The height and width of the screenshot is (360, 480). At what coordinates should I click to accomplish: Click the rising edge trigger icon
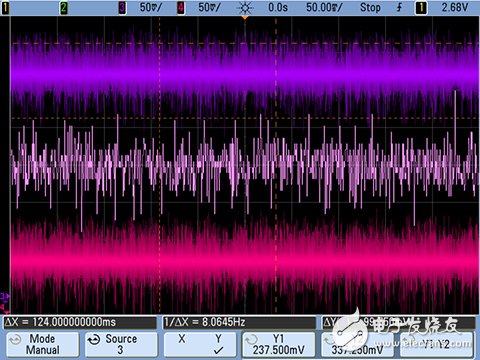(x=399, y=7)
